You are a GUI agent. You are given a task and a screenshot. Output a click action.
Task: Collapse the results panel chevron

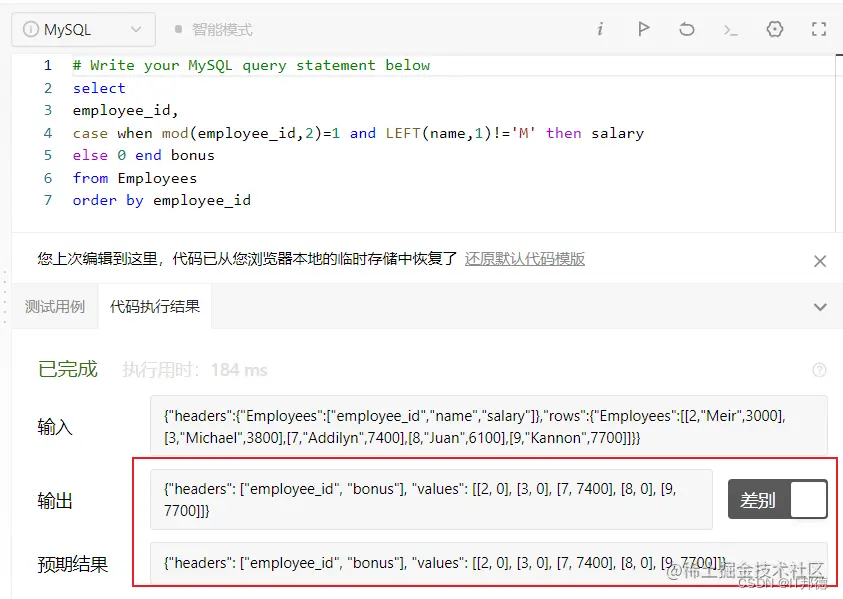pyautogui.click(x=820, y=307)
